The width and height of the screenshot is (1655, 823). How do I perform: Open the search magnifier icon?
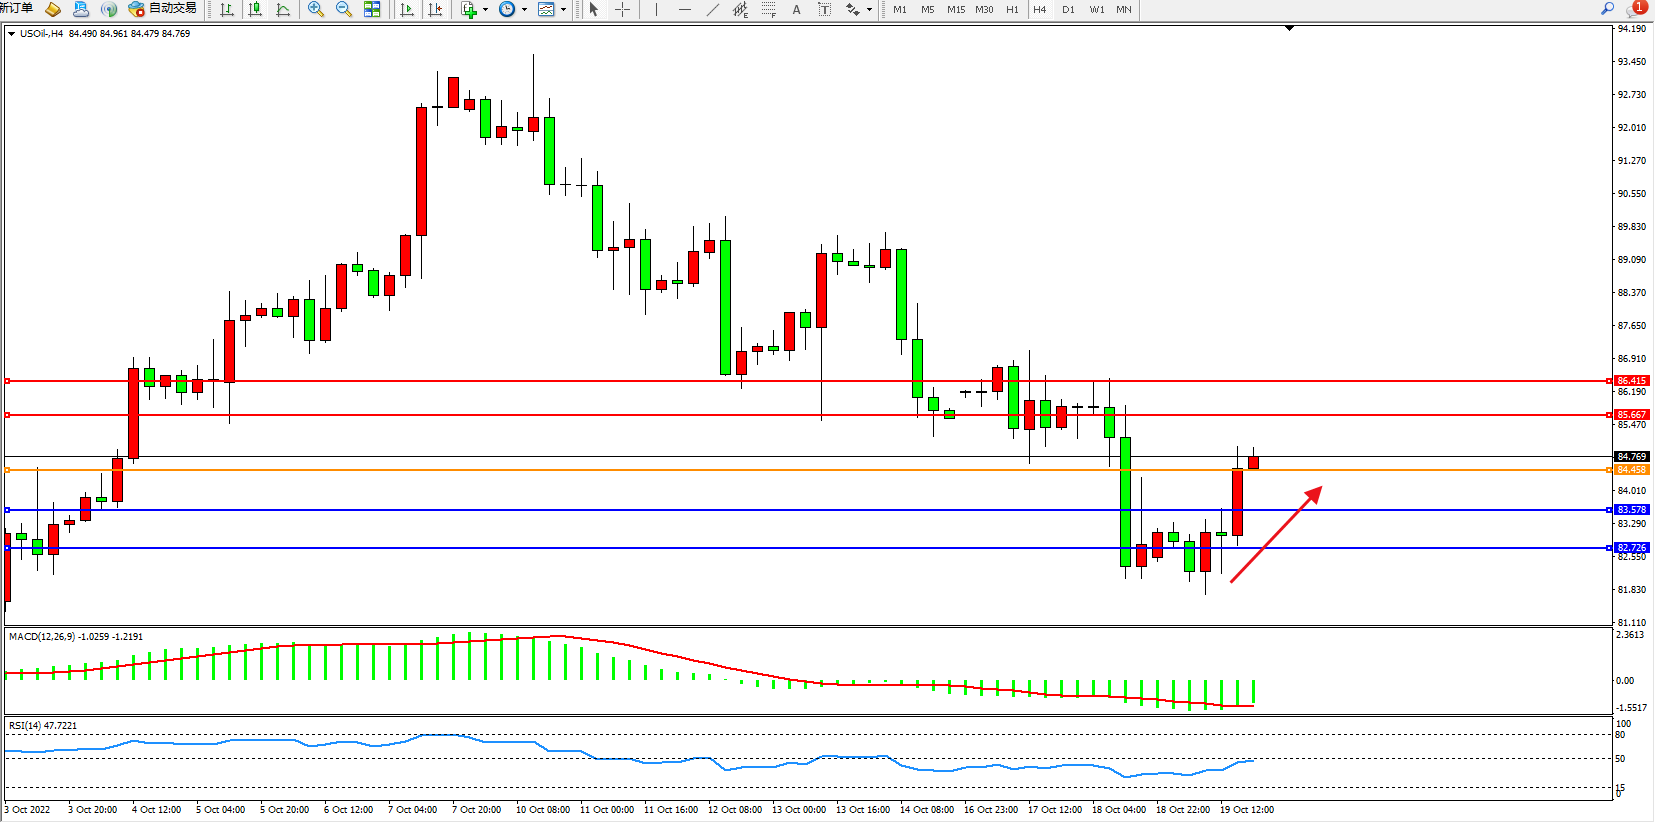point(1608,8)
